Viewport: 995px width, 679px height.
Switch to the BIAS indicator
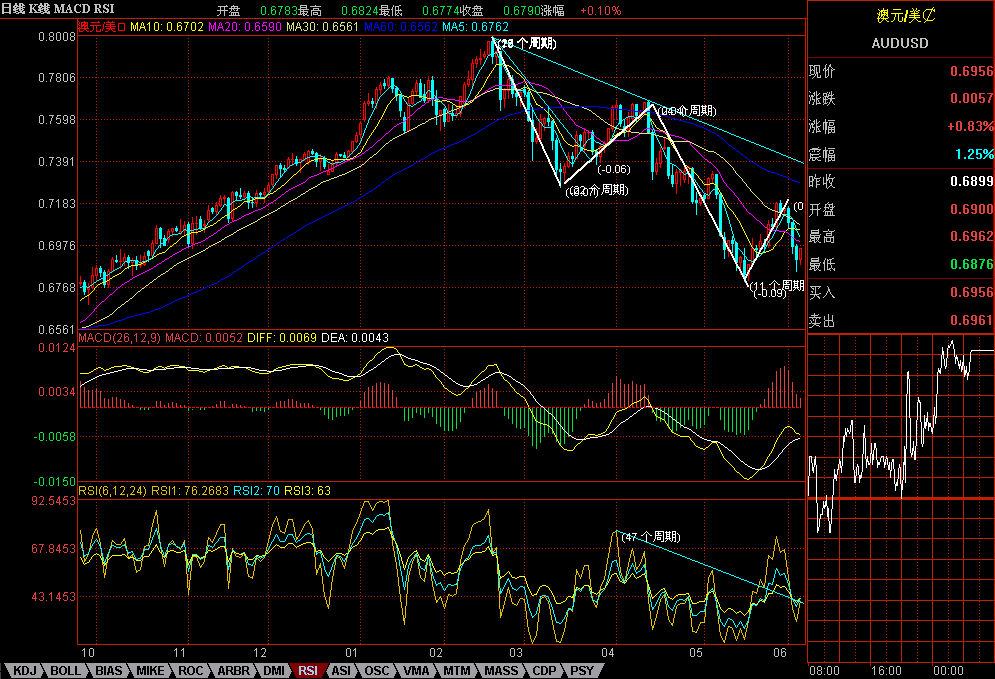coord(107,671)
